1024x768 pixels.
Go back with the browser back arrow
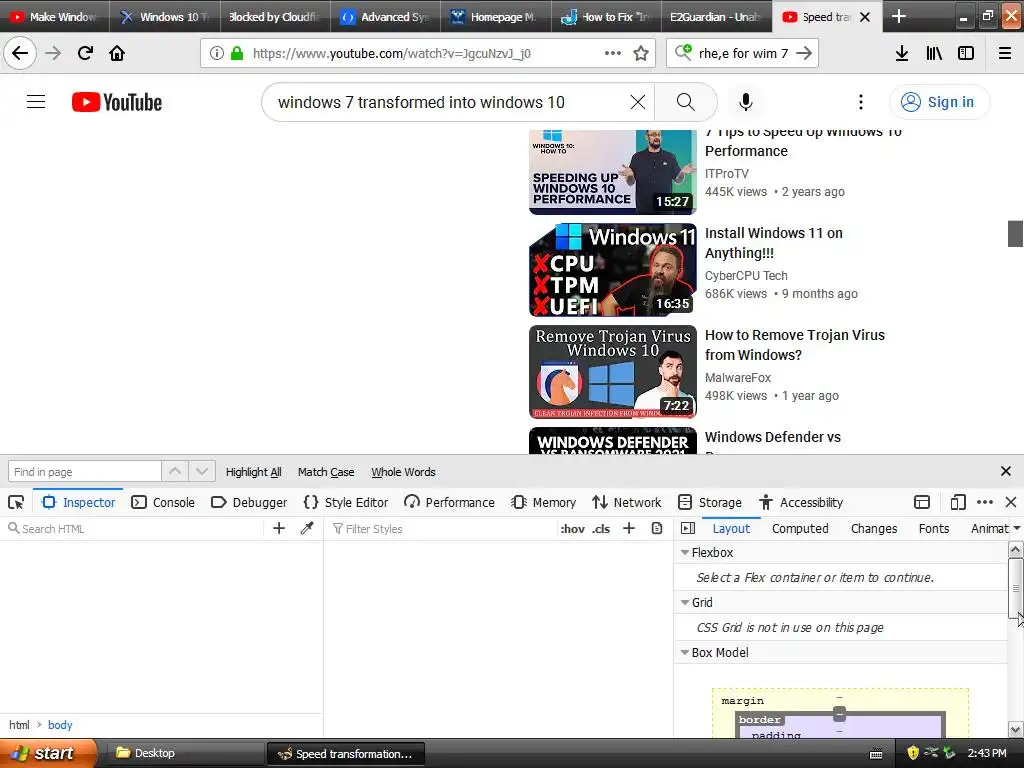coord(20,53)
